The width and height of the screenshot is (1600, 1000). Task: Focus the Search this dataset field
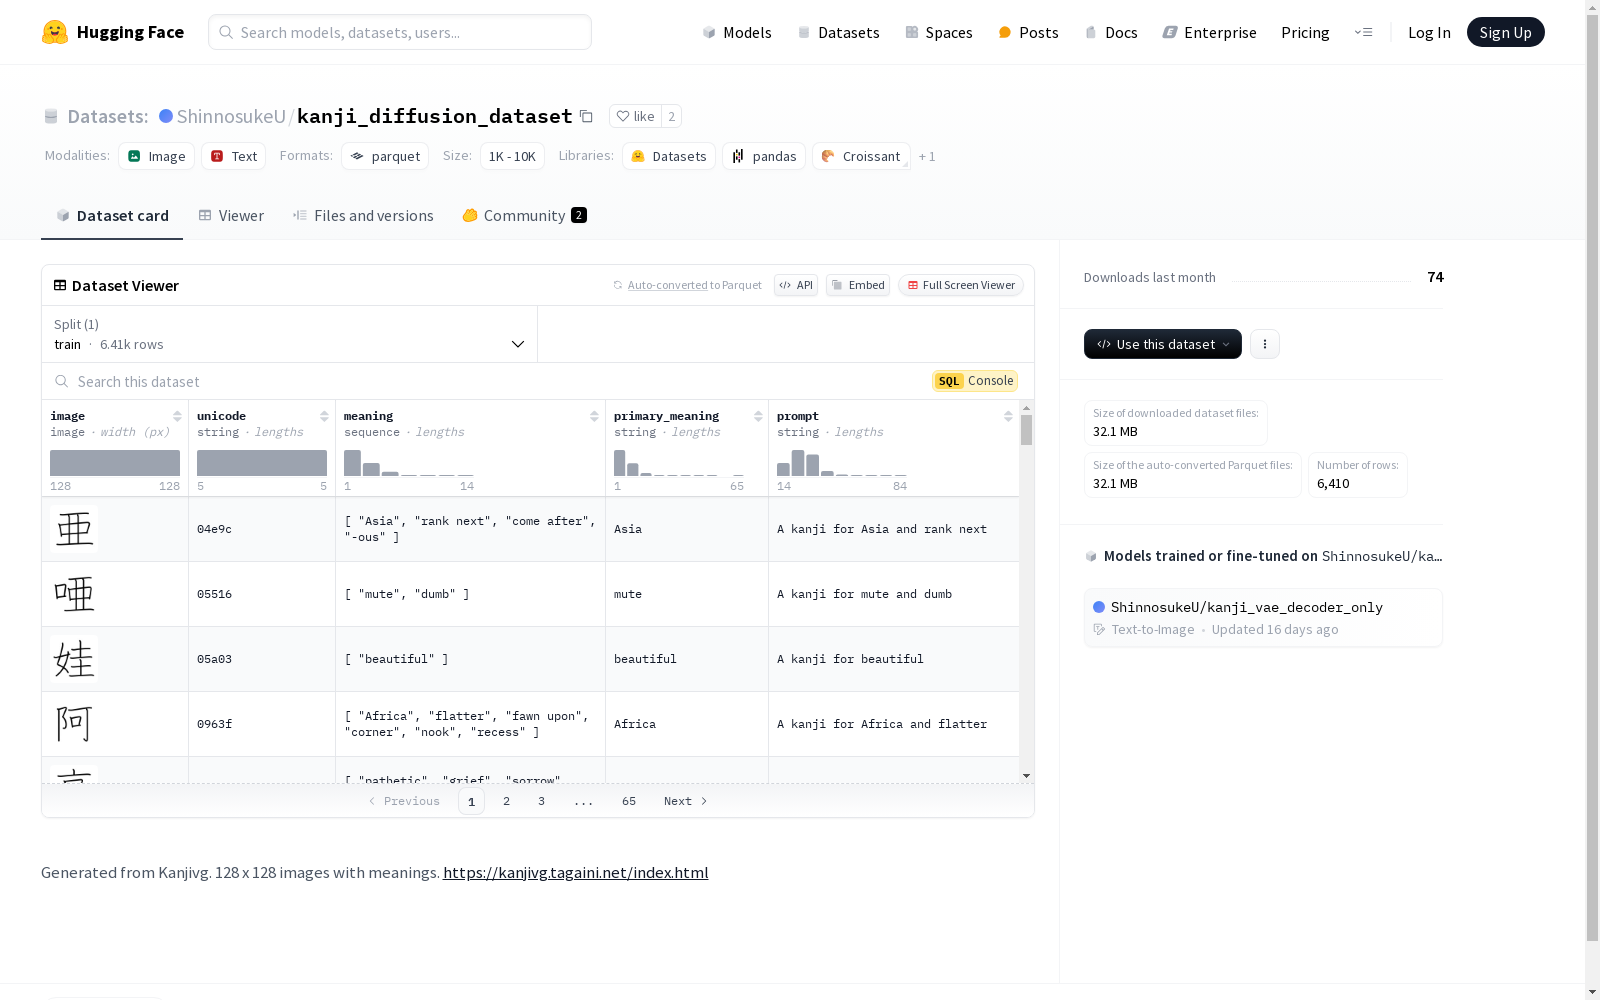487,381
